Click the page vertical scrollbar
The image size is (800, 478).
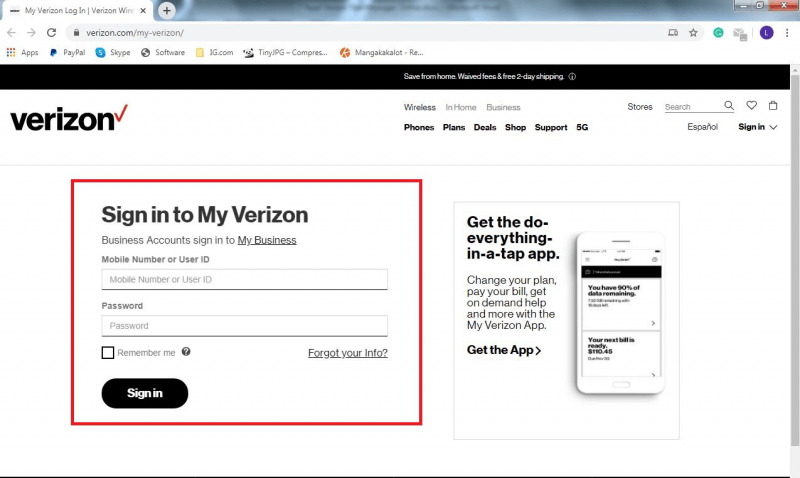pos(794,260)
